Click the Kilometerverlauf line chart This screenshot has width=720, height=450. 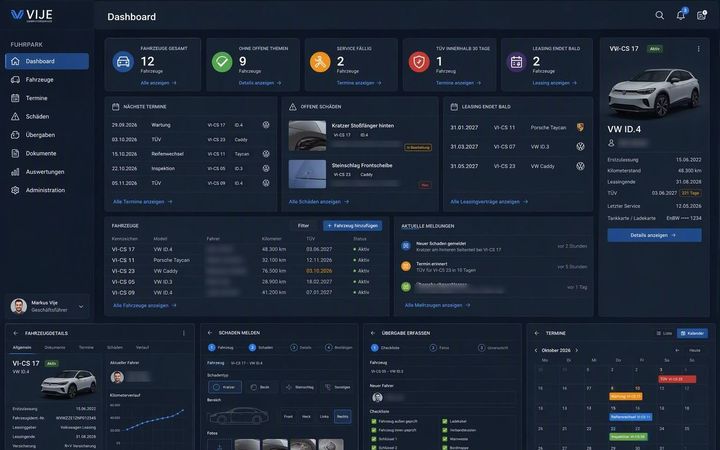(148, 422)
